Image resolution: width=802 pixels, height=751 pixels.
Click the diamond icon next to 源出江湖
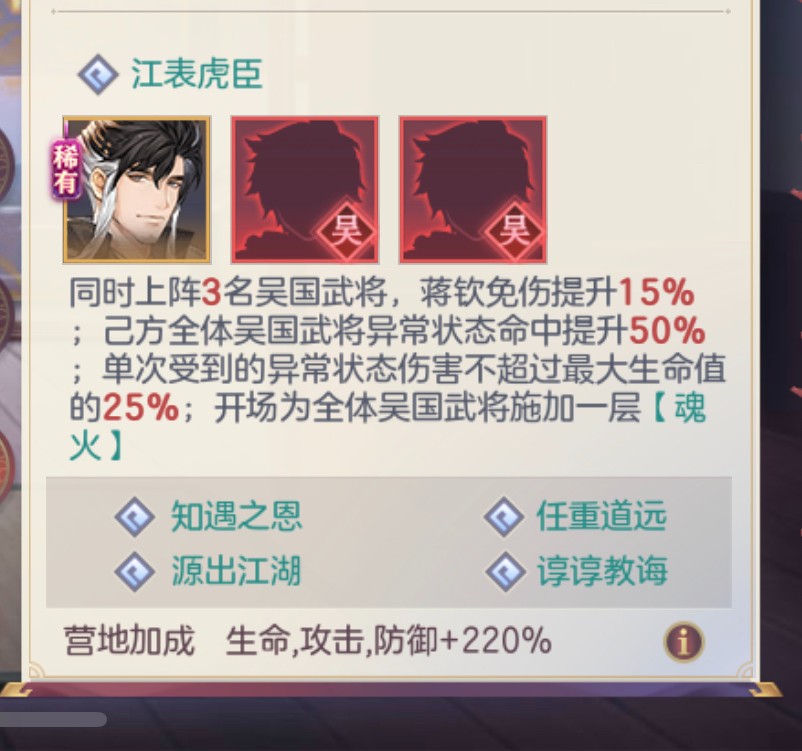point(135,571)
